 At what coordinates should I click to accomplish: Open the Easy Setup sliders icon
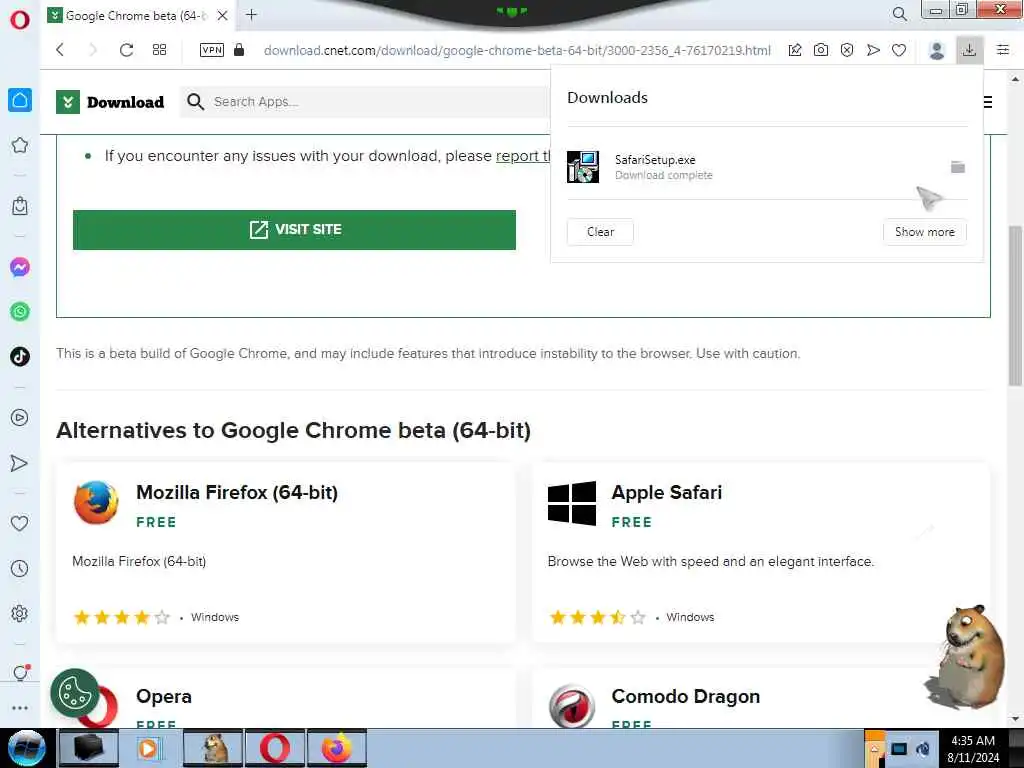(1003, 50)
